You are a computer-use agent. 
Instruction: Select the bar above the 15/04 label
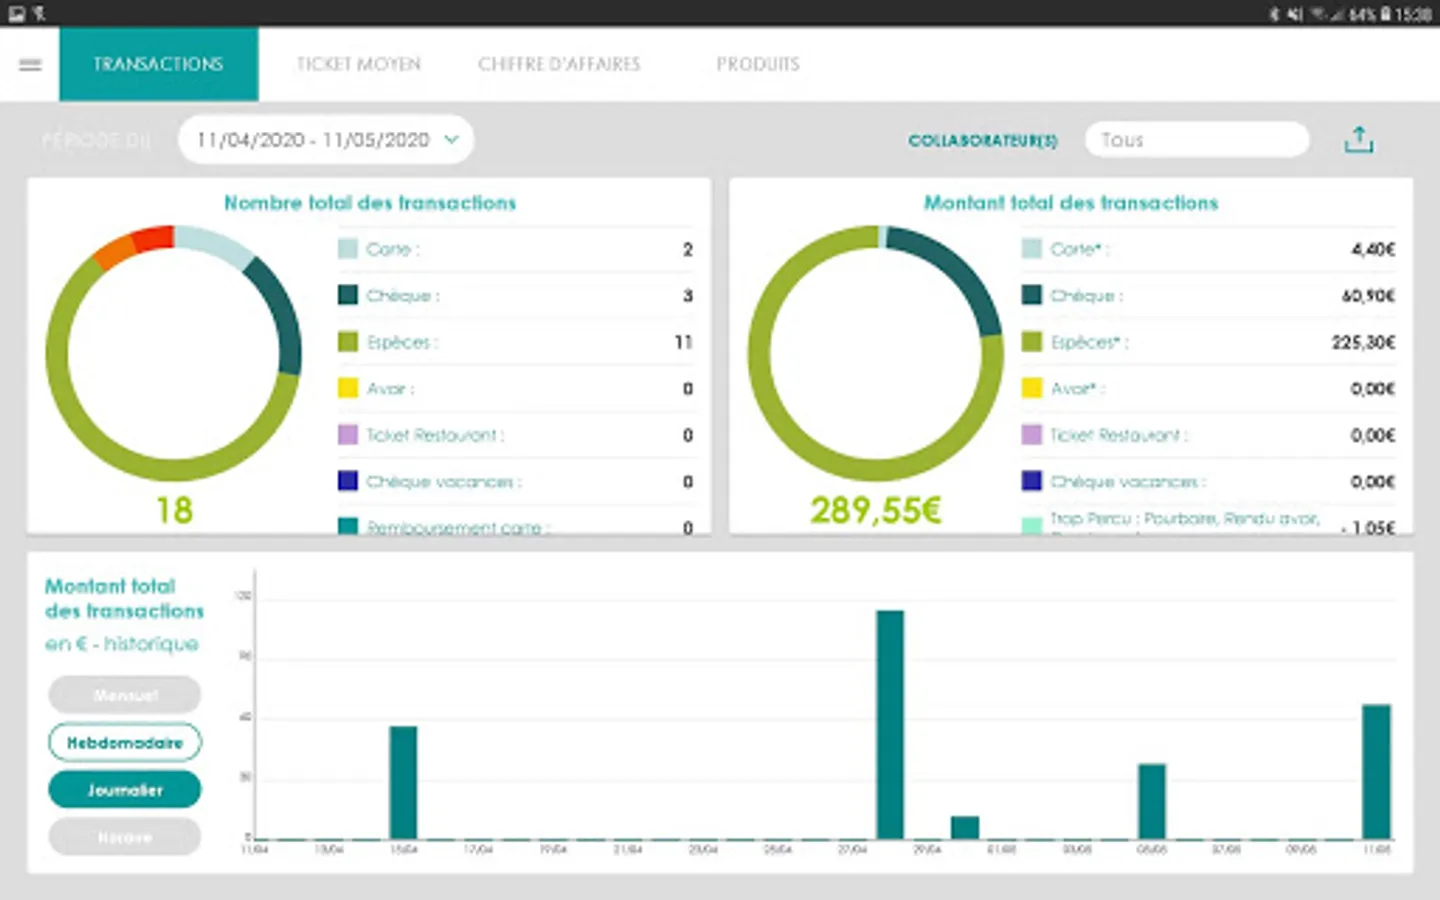tap(403, 782)
